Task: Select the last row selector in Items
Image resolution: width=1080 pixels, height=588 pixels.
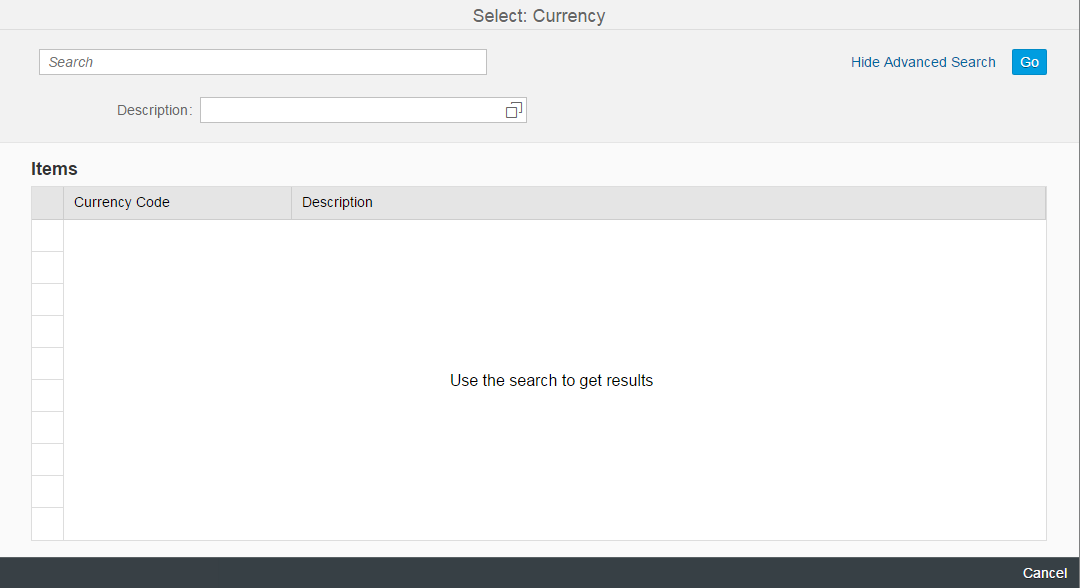Action: [47, 524]
